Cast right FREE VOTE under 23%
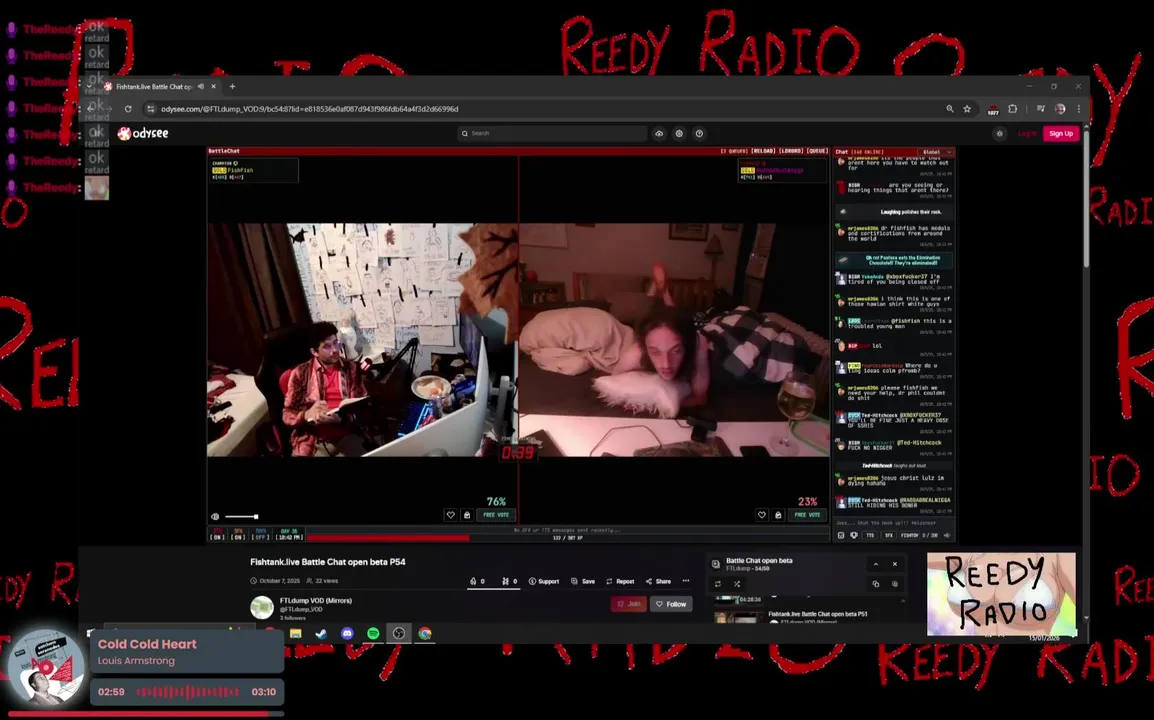 pos(807,515)
